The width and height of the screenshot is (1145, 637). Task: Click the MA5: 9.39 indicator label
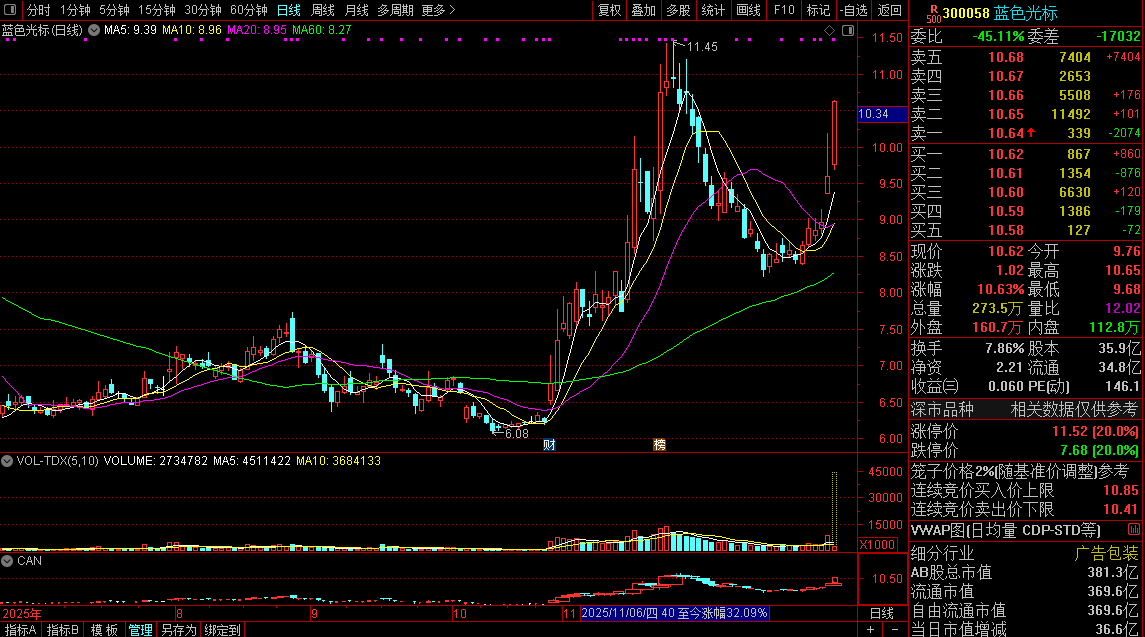(130, 30)
